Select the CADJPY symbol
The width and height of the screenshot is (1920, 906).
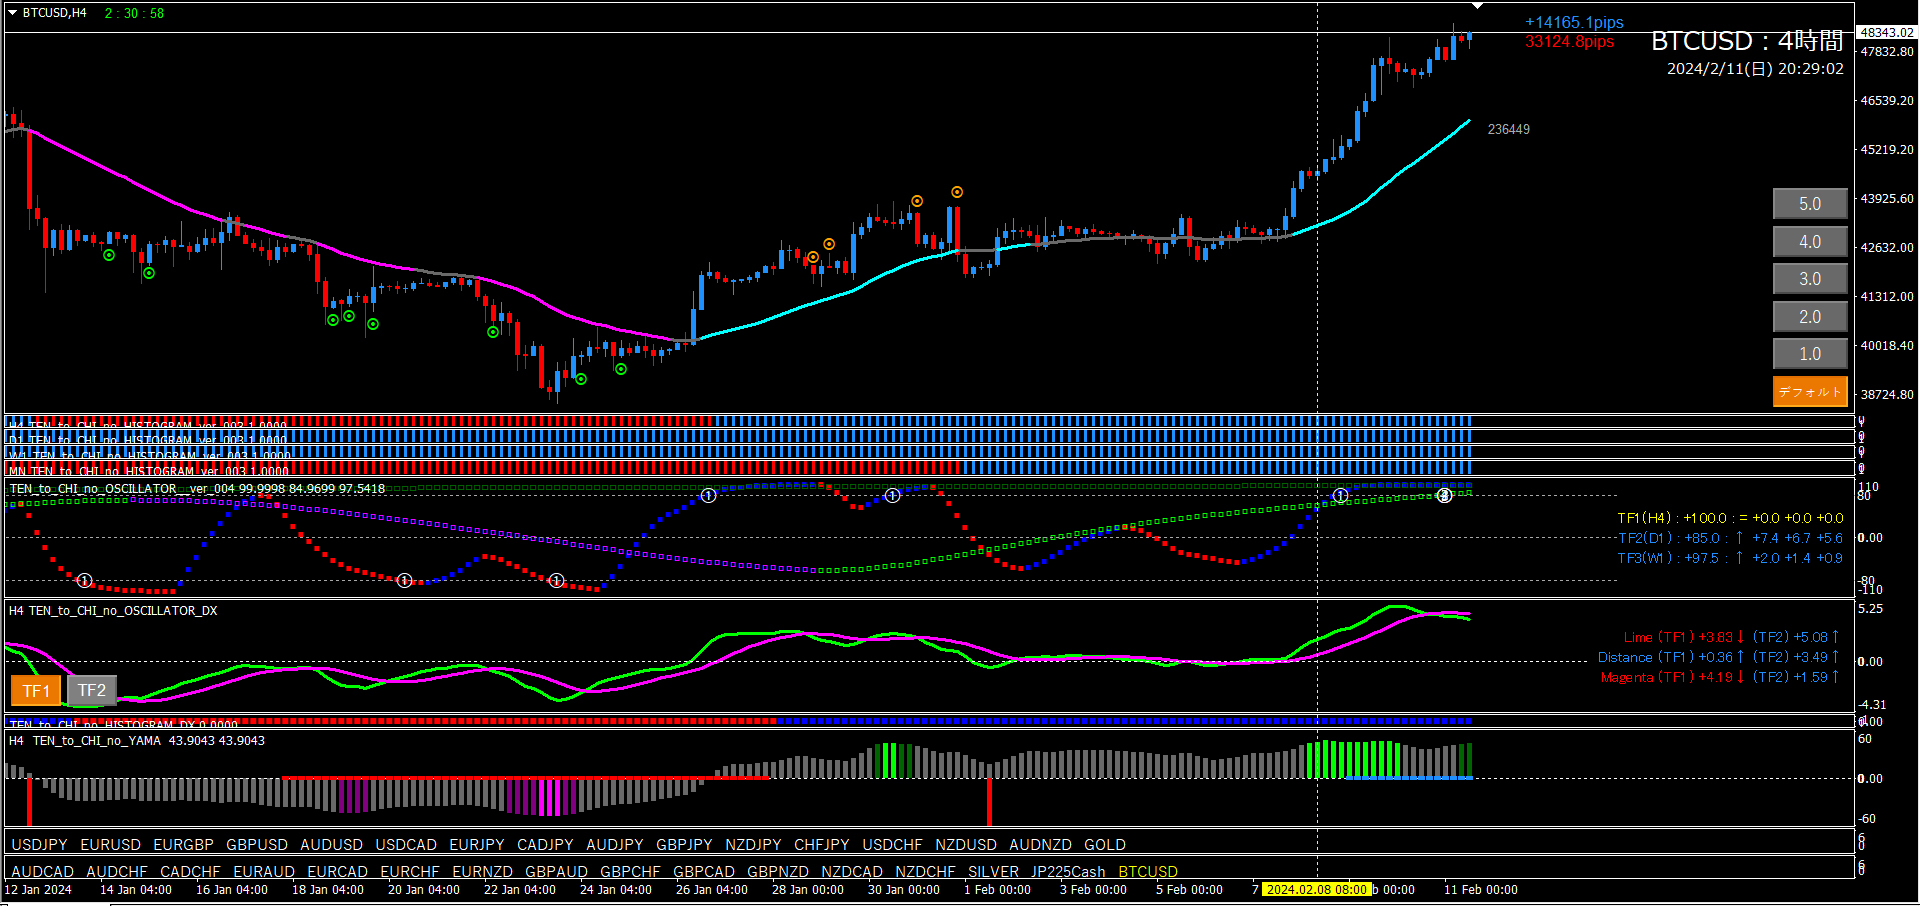point(545,845)
